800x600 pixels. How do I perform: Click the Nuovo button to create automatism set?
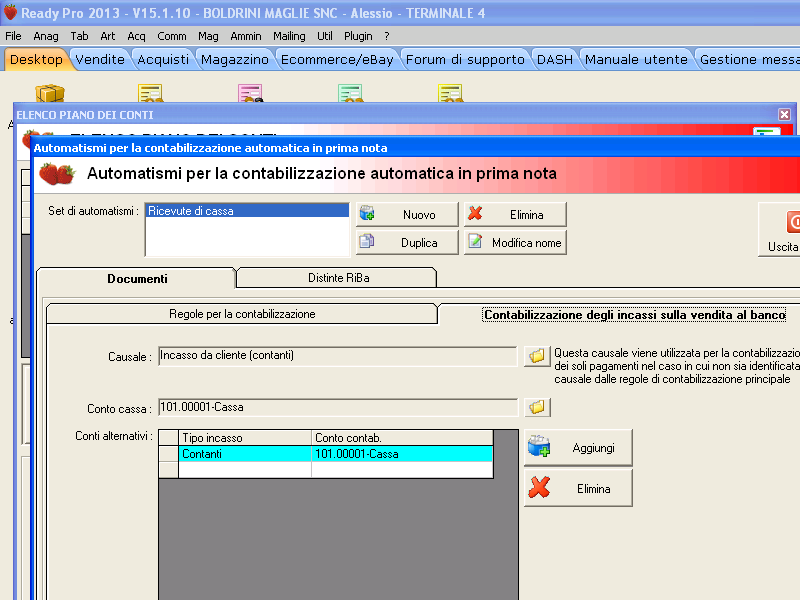click(407, 214)
